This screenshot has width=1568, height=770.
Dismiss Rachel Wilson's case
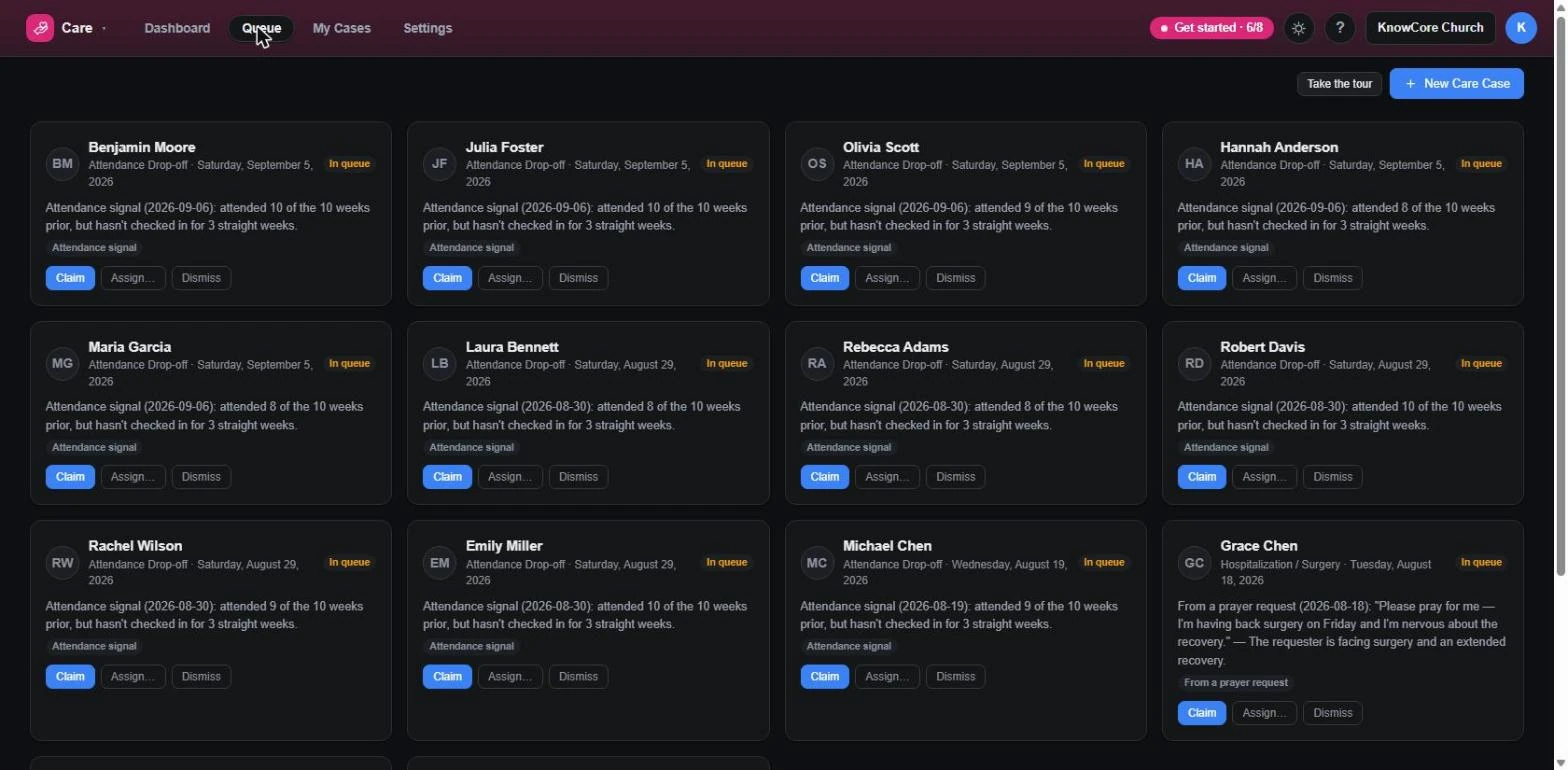click(201, 677)
